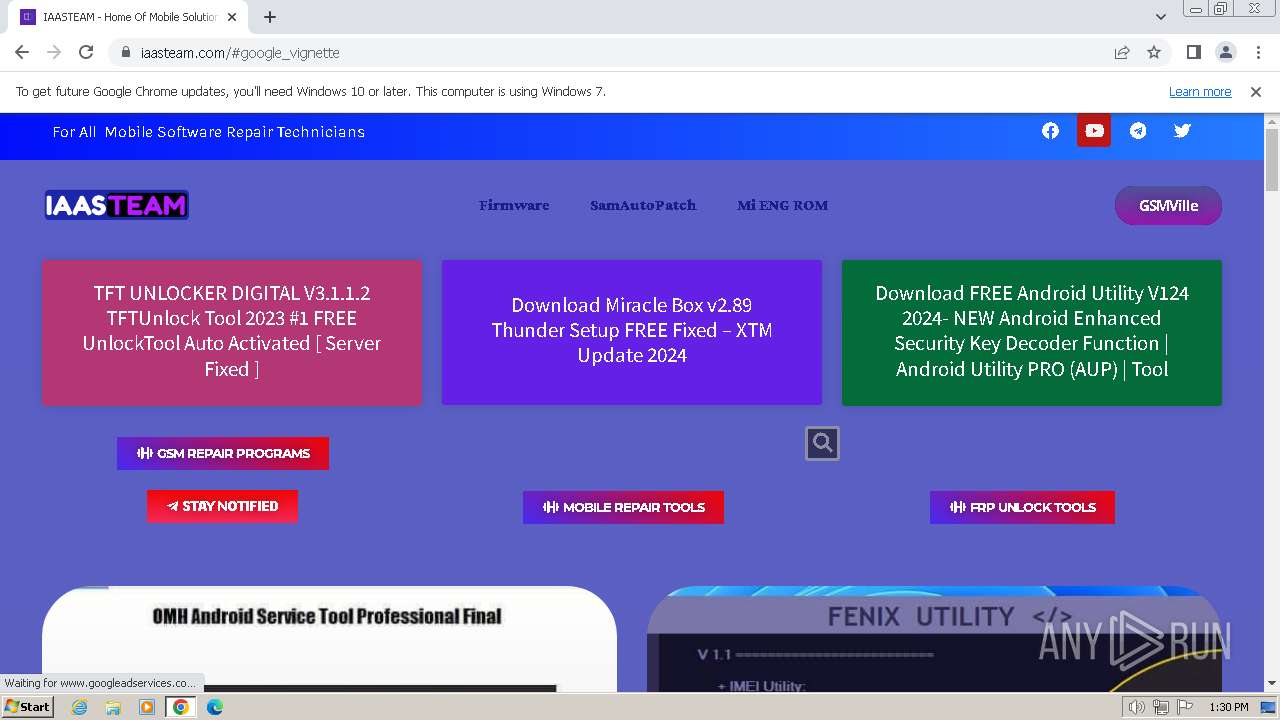Image resolution: width=1280 pixels, height=720 pixels.
Task: Open a new browser tab
Action: (270, 17)
